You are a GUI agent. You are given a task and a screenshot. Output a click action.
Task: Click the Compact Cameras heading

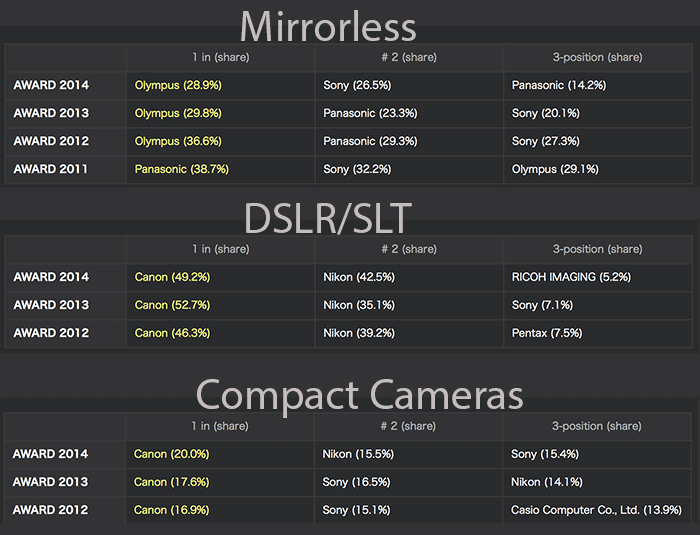click(359, 394)
